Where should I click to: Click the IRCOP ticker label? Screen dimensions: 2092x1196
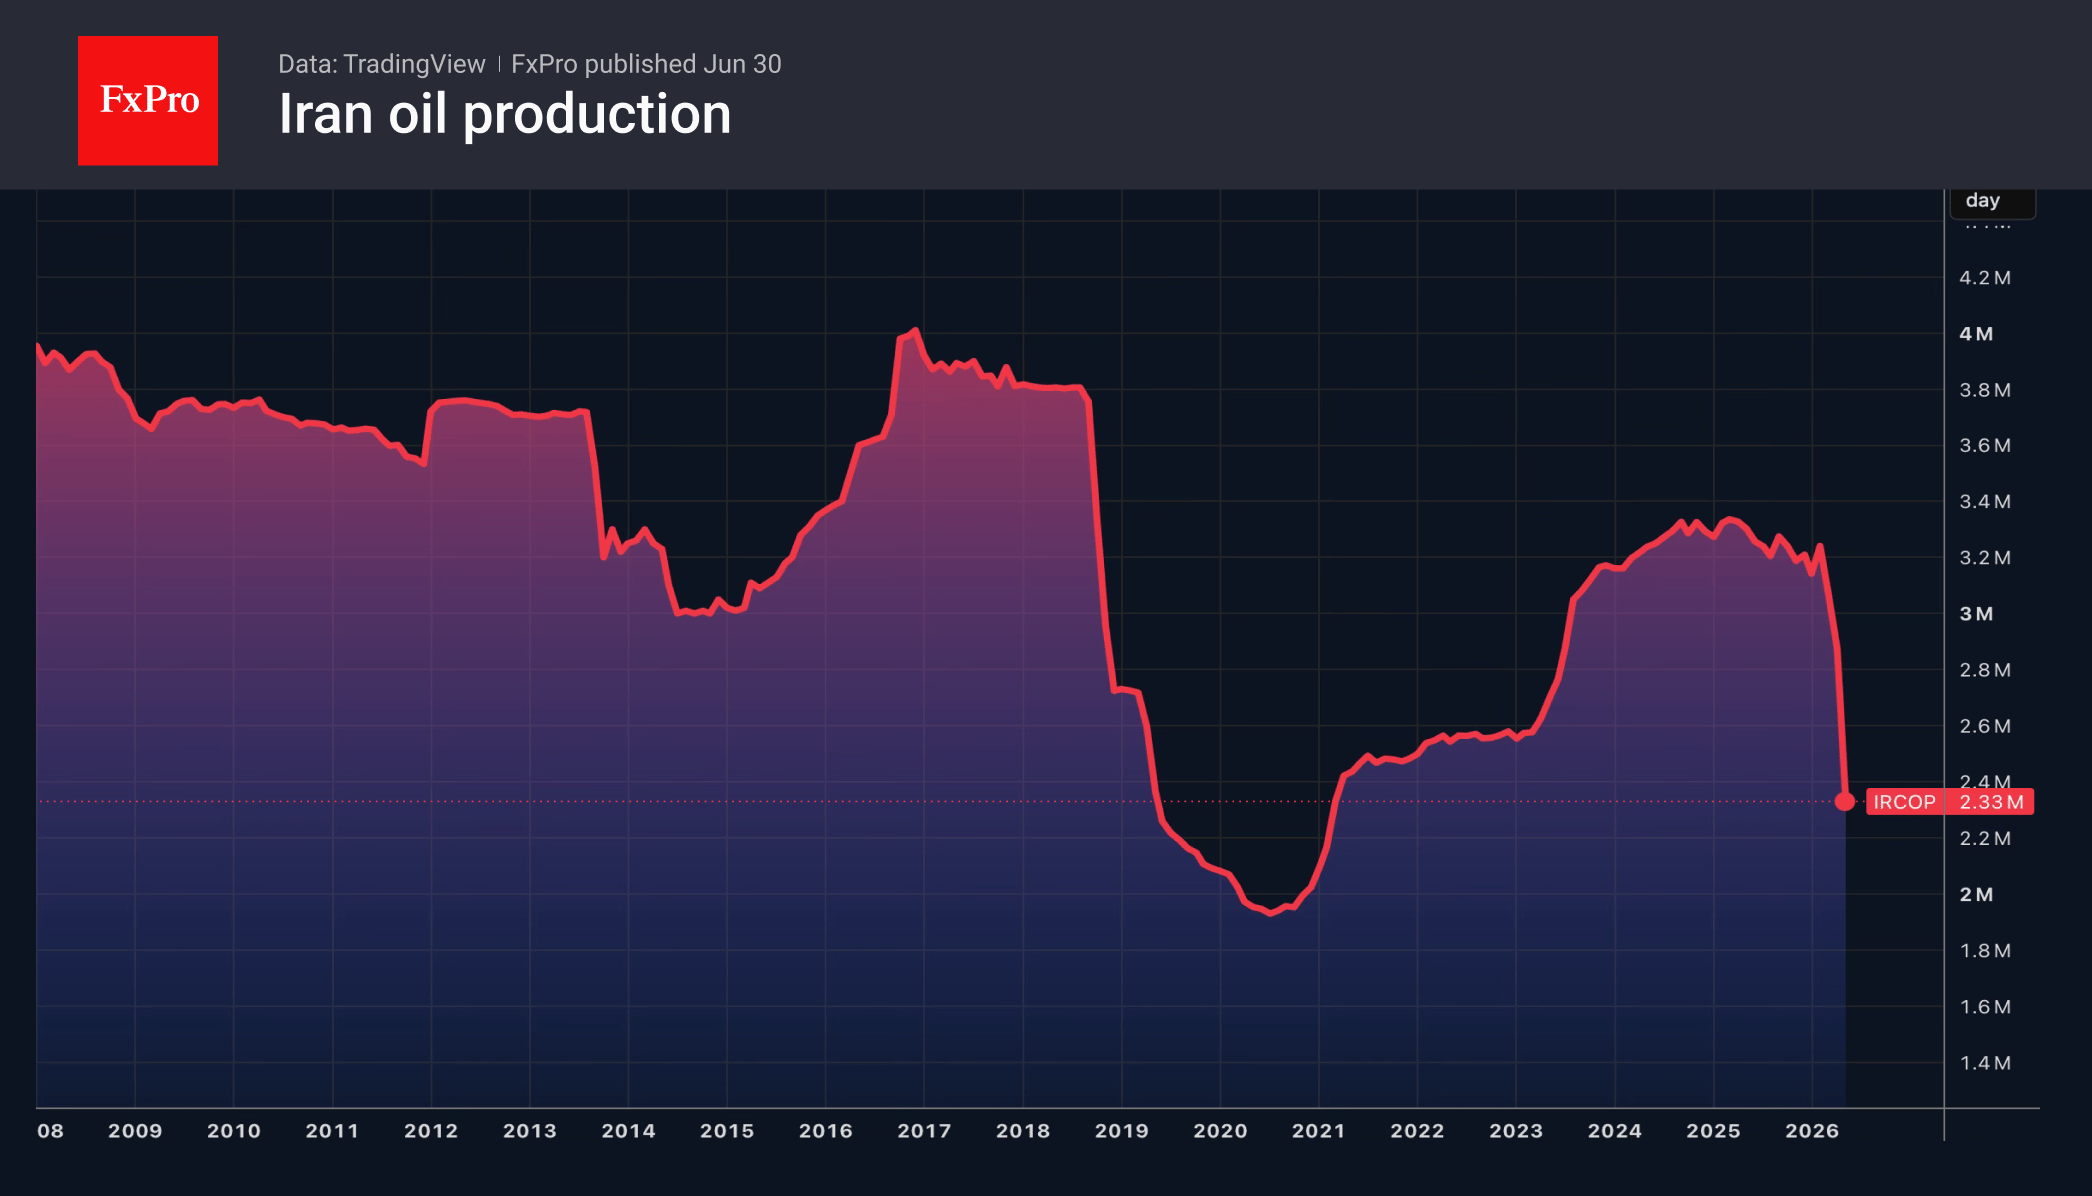click(x=1904, y=802)
